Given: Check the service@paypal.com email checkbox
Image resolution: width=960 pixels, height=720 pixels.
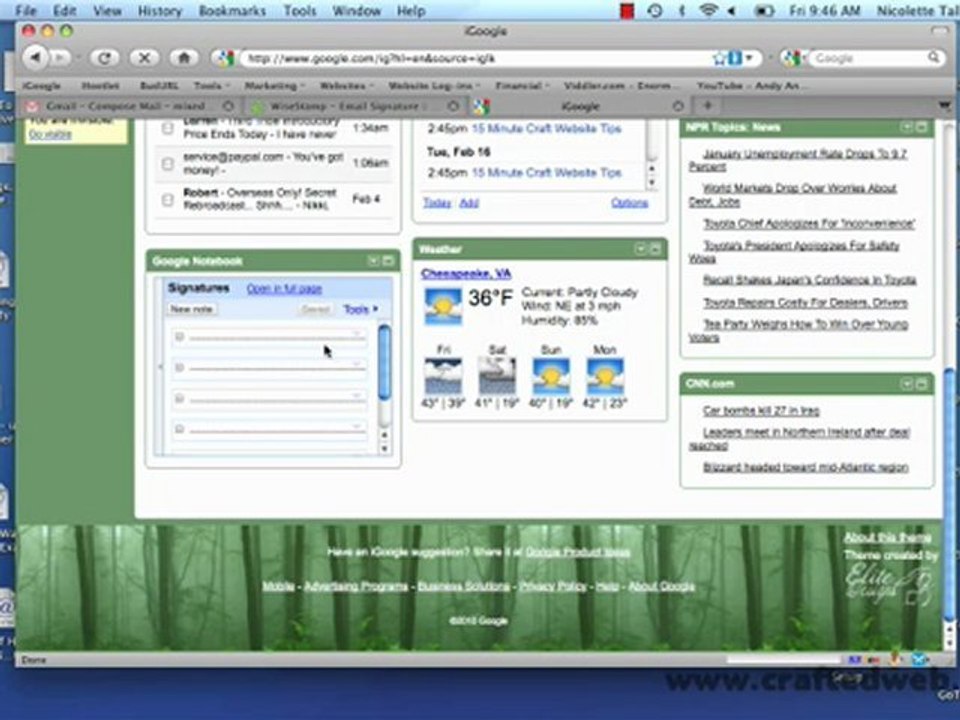Looking at the screenshot, I should click(167, 163).
